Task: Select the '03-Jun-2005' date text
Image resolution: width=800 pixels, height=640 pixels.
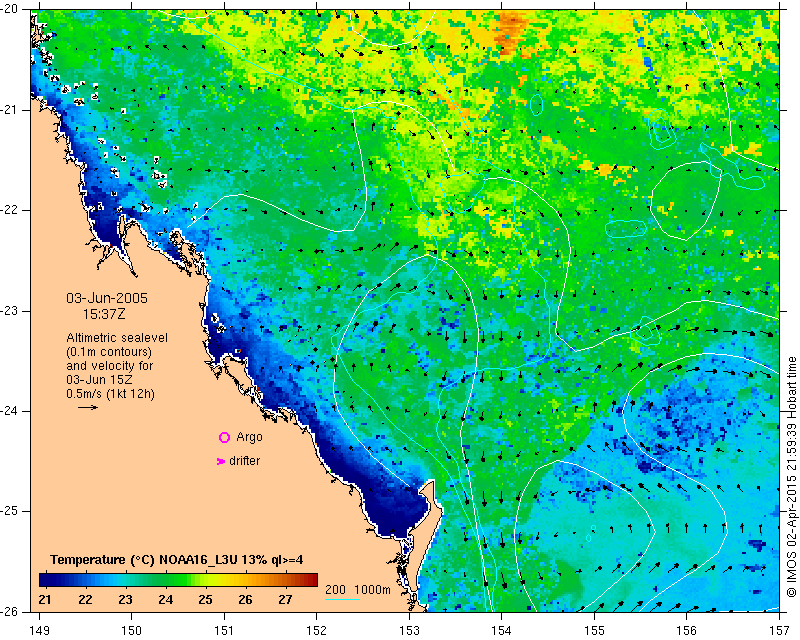Action: point(107,298)
